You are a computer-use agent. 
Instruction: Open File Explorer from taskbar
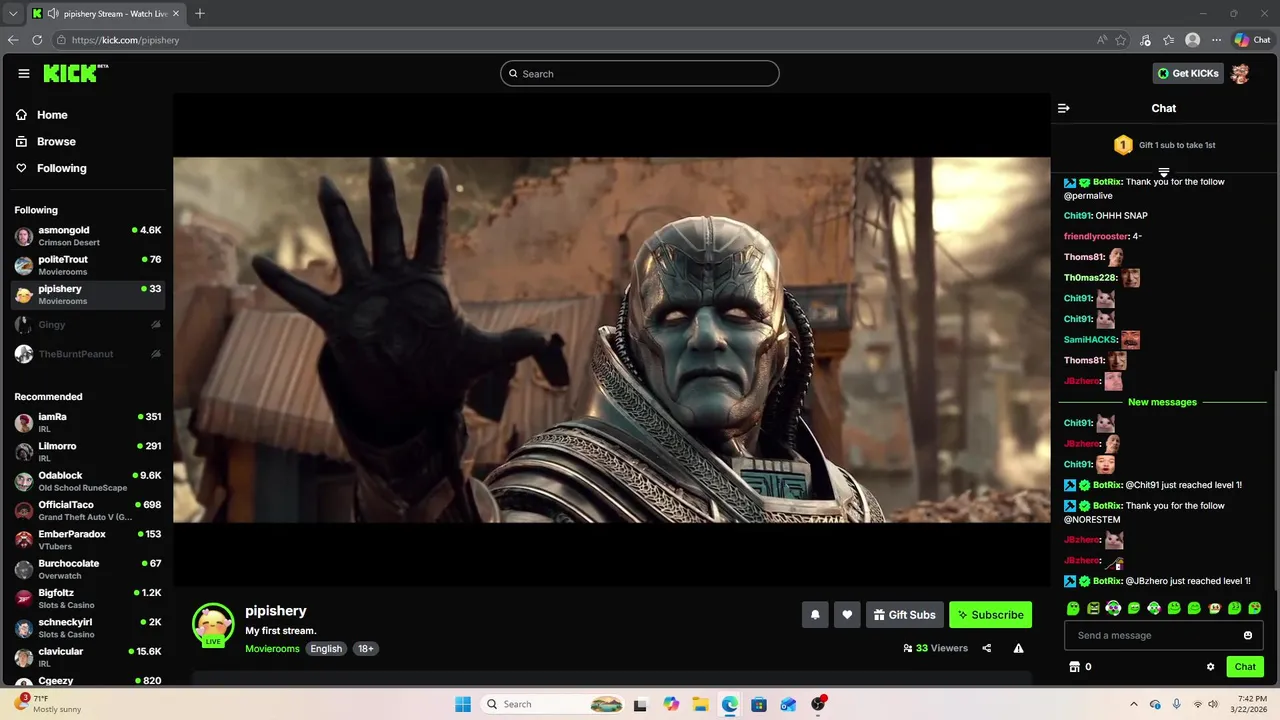(700, 704)
